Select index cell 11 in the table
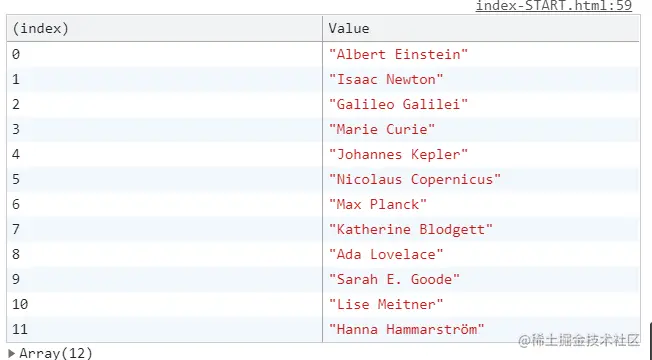This screenshot has height=360, width=652. click(165, 329)
